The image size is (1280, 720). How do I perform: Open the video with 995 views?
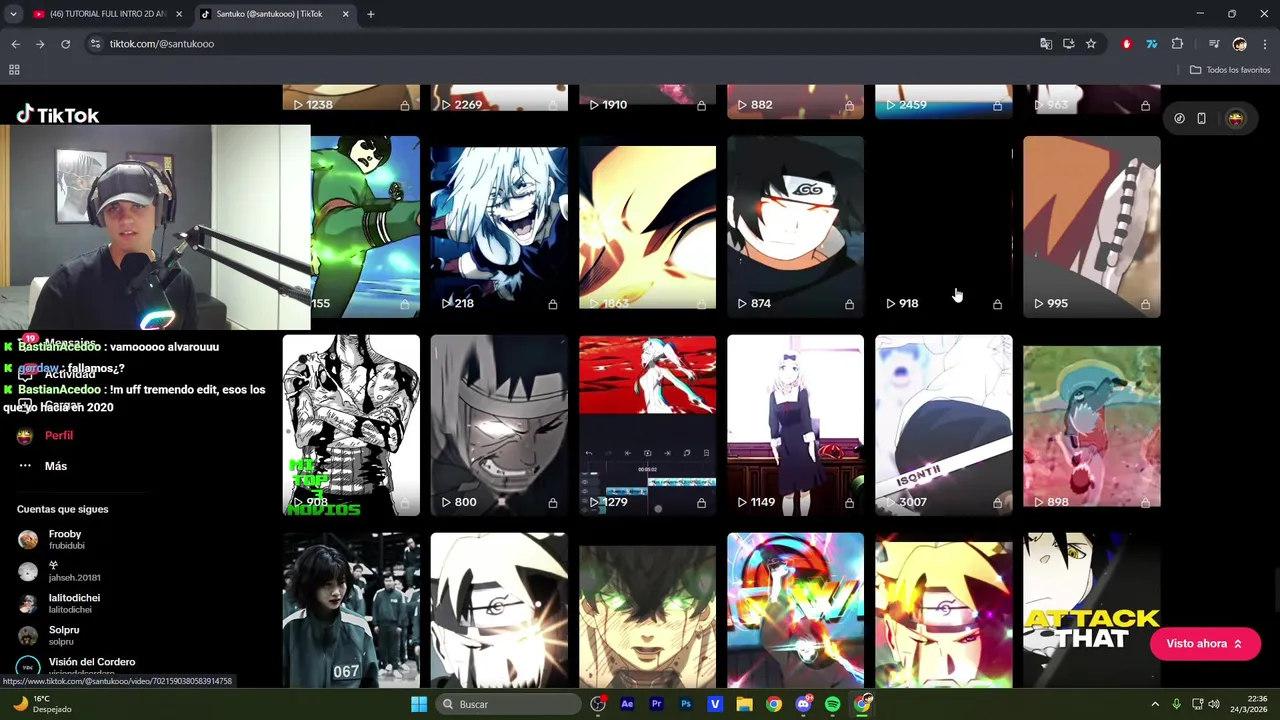pyautogui.click(x=1091, y=227)
